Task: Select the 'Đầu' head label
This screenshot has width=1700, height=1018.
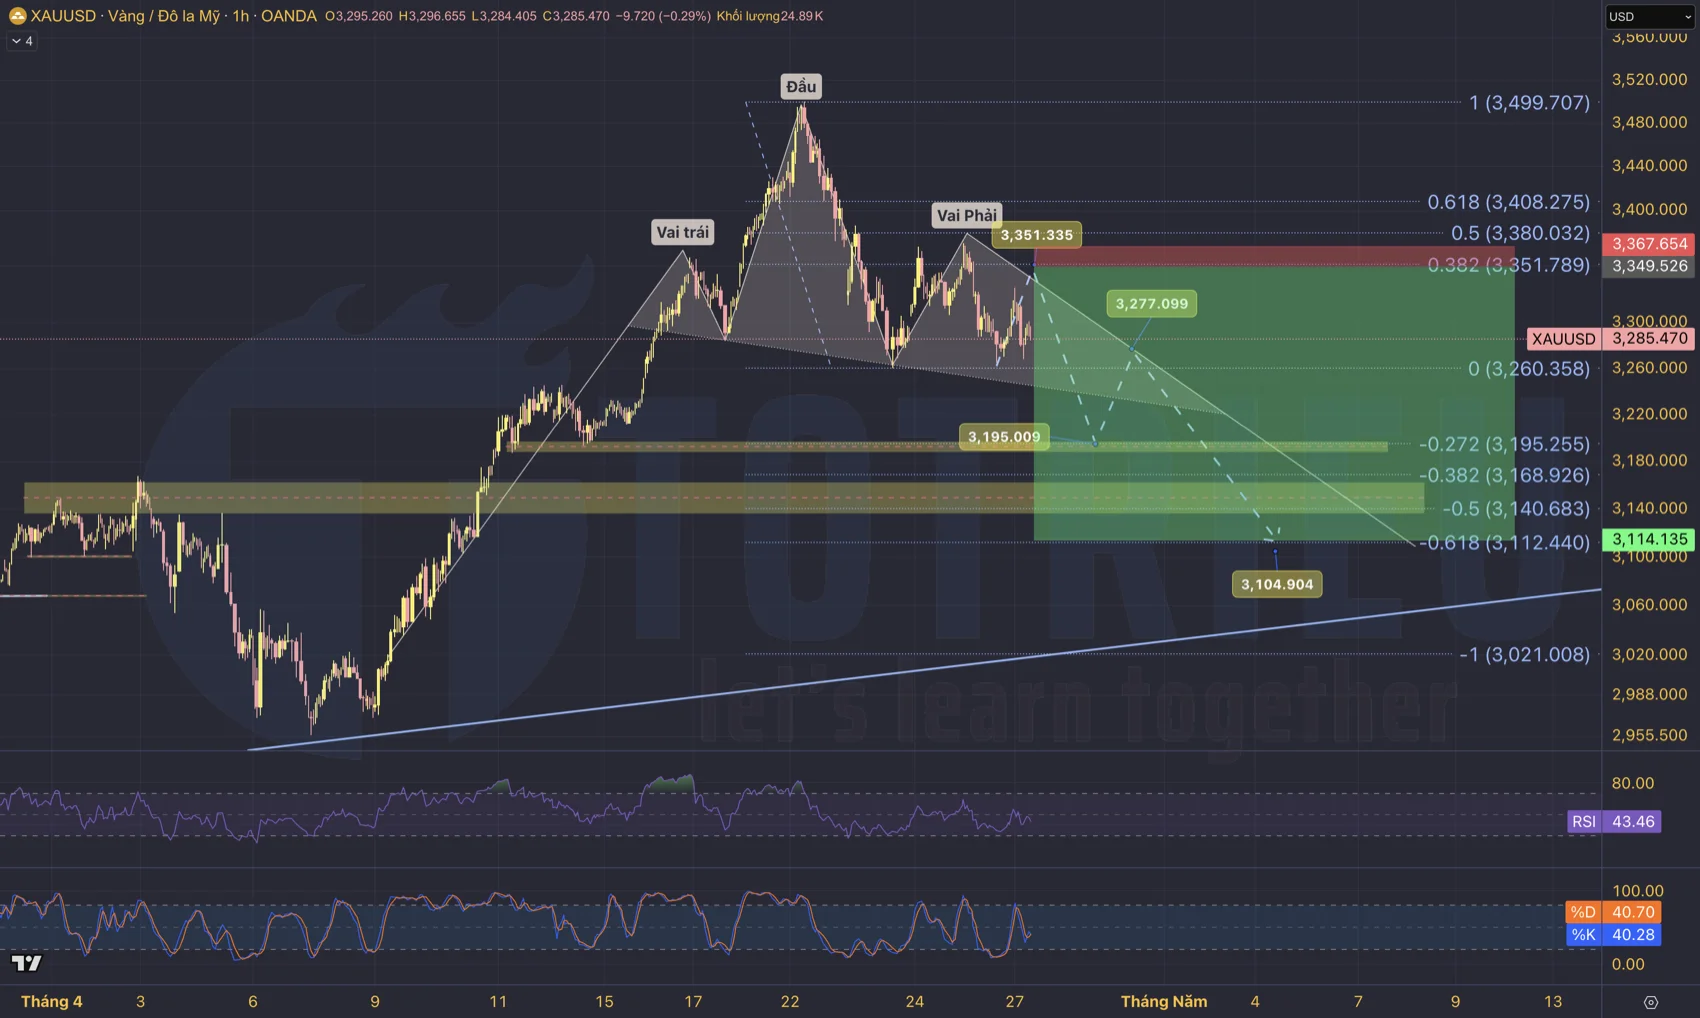Action: (x=801, y=87)
